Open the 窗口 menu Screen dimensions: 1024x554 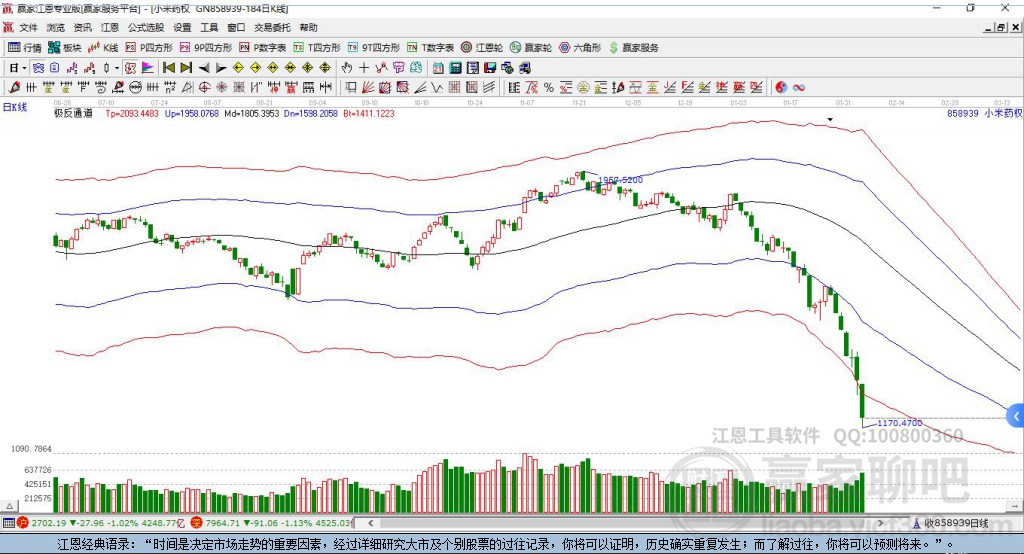coord(236,27)
